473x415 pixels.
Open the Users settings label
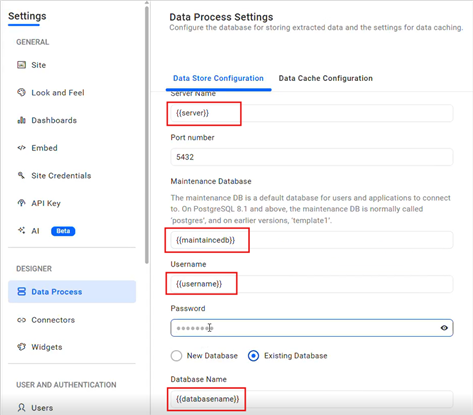(42, 408)
